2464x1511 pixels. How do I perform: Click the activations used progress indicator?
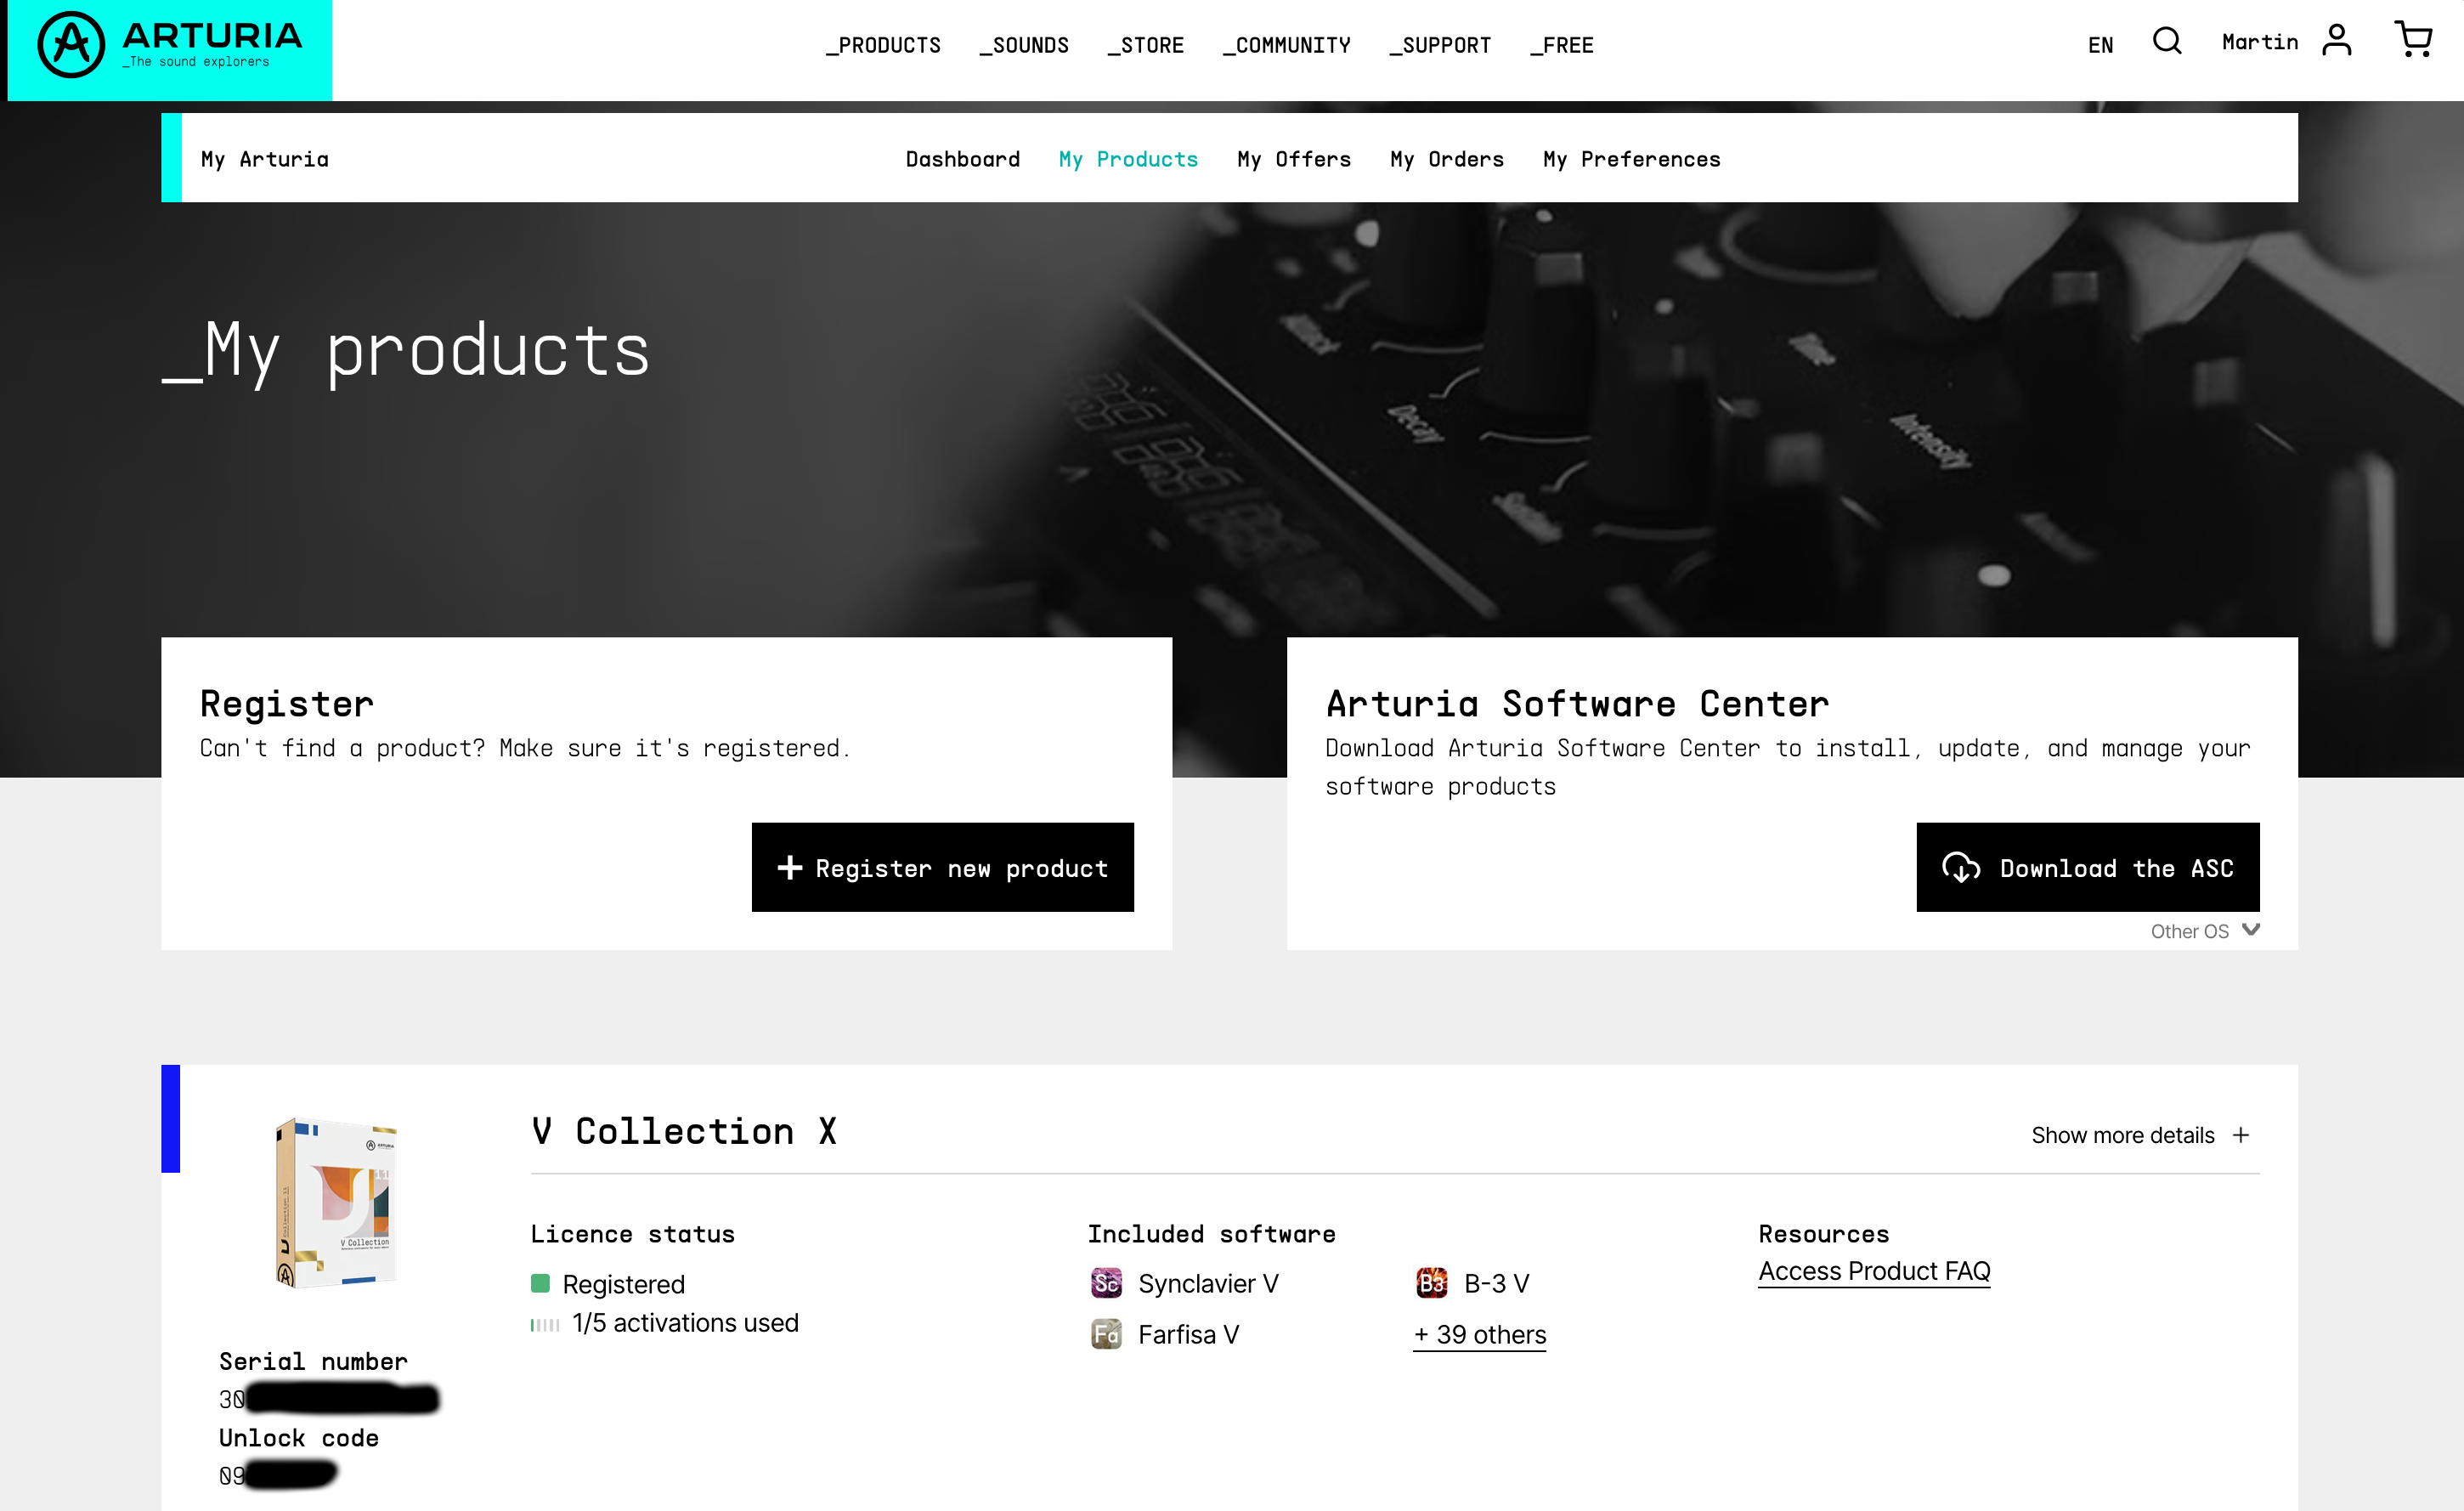545,1325
